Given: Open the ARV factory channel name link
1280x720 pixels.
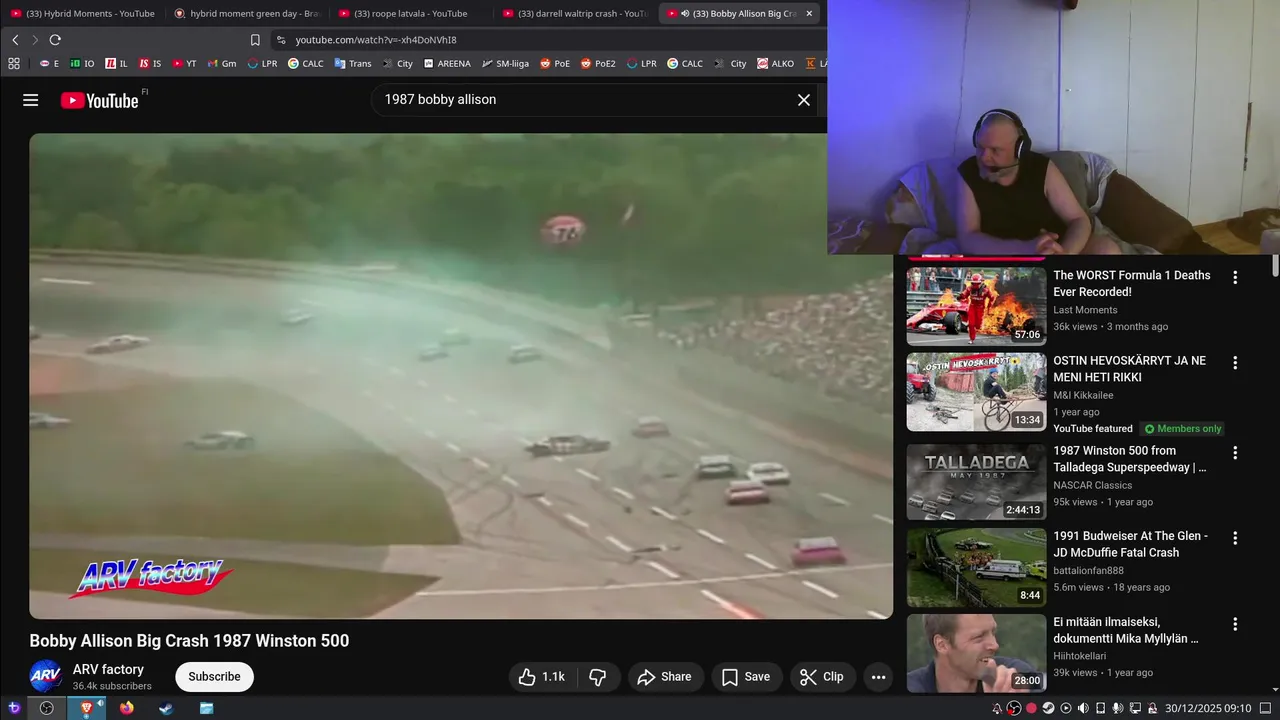Looking at the screenshot, I should point(108,669).
